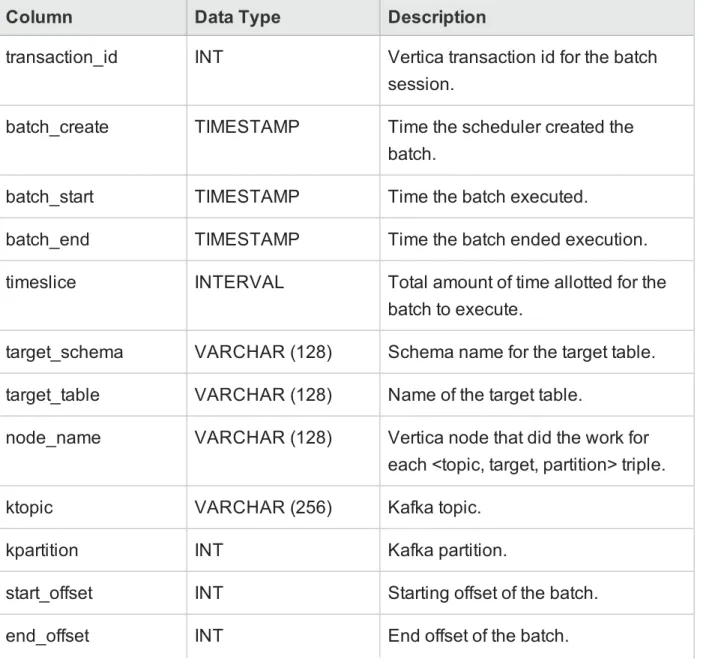Click VARCHAR (256) data type cell
Viewport: 709px width, 665px height.
point(283,507)
